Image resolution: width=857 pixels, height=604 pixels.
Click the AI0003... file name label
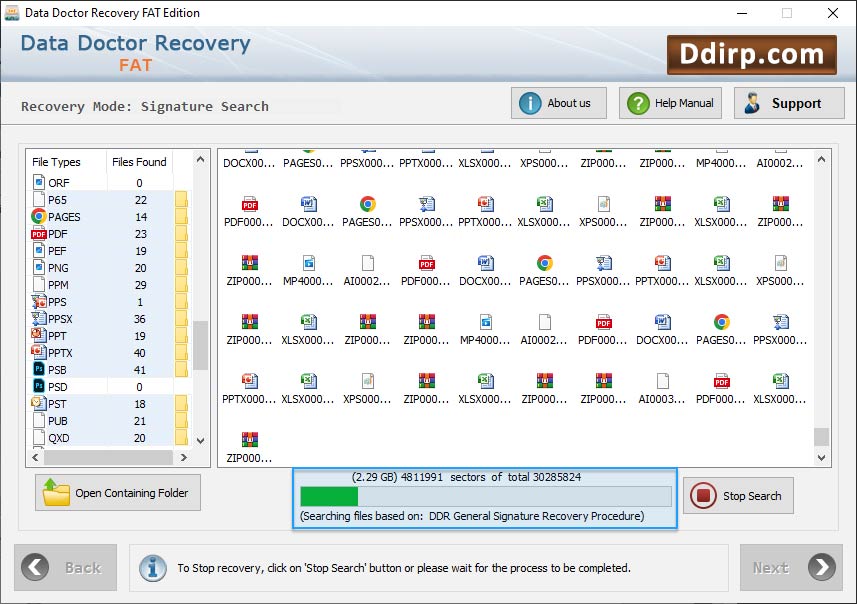661,399
